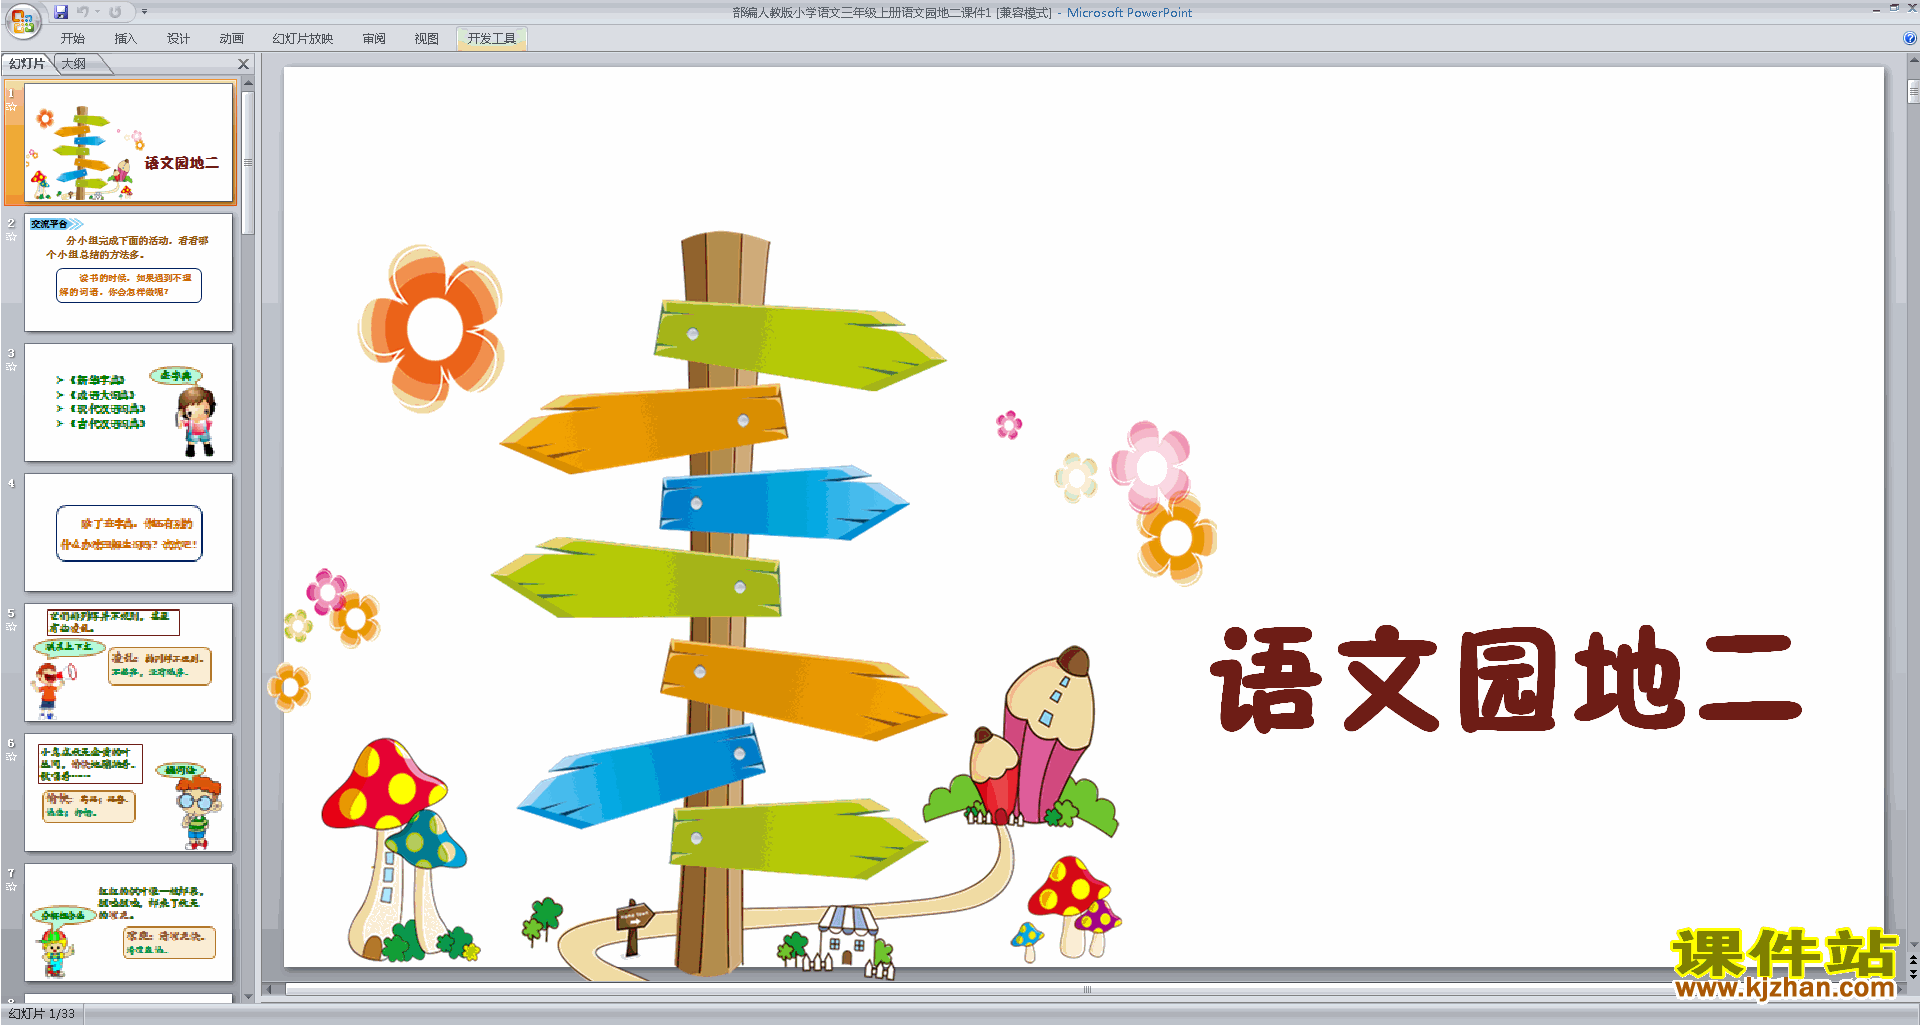The height and width of the screenshot is (1025, 1920).
Task: Open the Office button menu
Action: [x=22, y=21]
